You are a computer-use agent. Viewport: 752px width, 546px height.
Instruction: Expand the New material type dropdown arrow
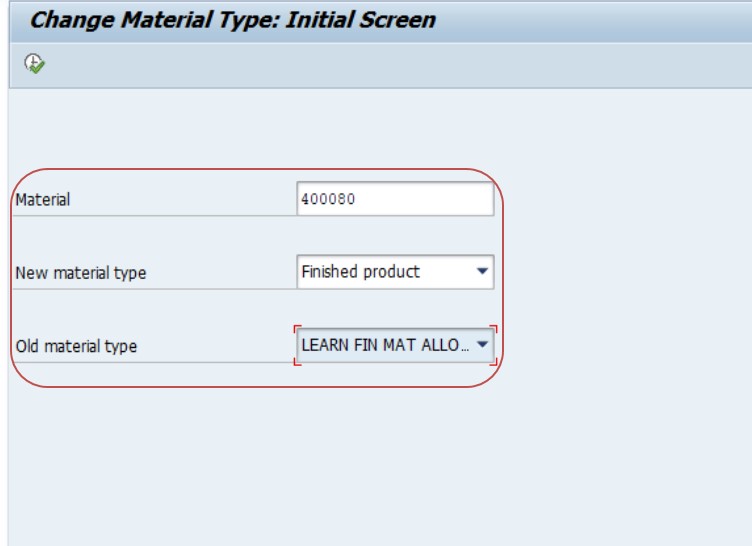482,272
